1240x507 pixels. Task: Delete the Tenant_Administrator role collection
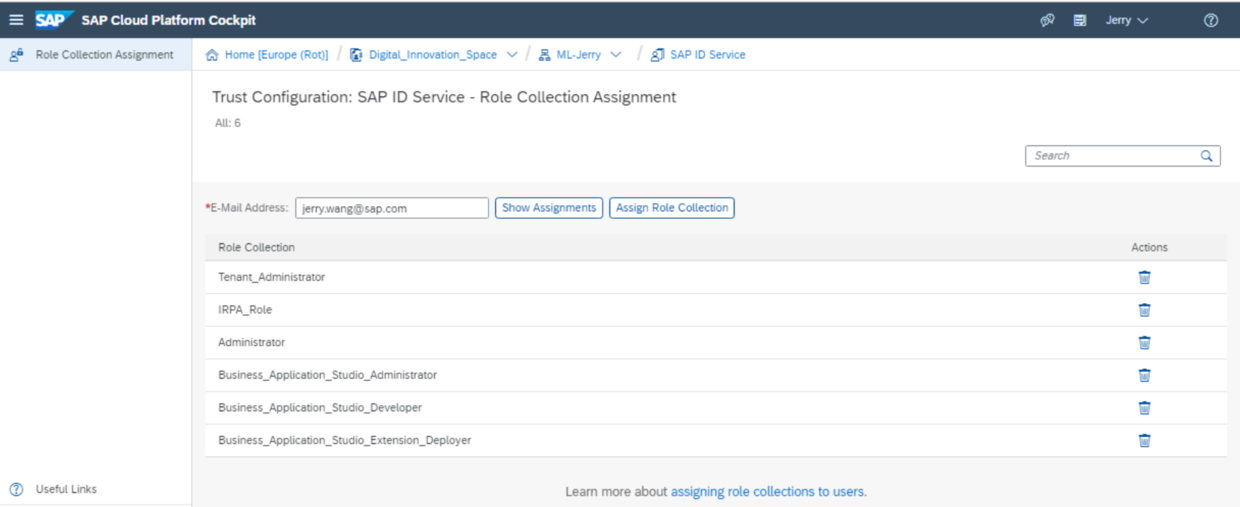tap(1145, 277)
